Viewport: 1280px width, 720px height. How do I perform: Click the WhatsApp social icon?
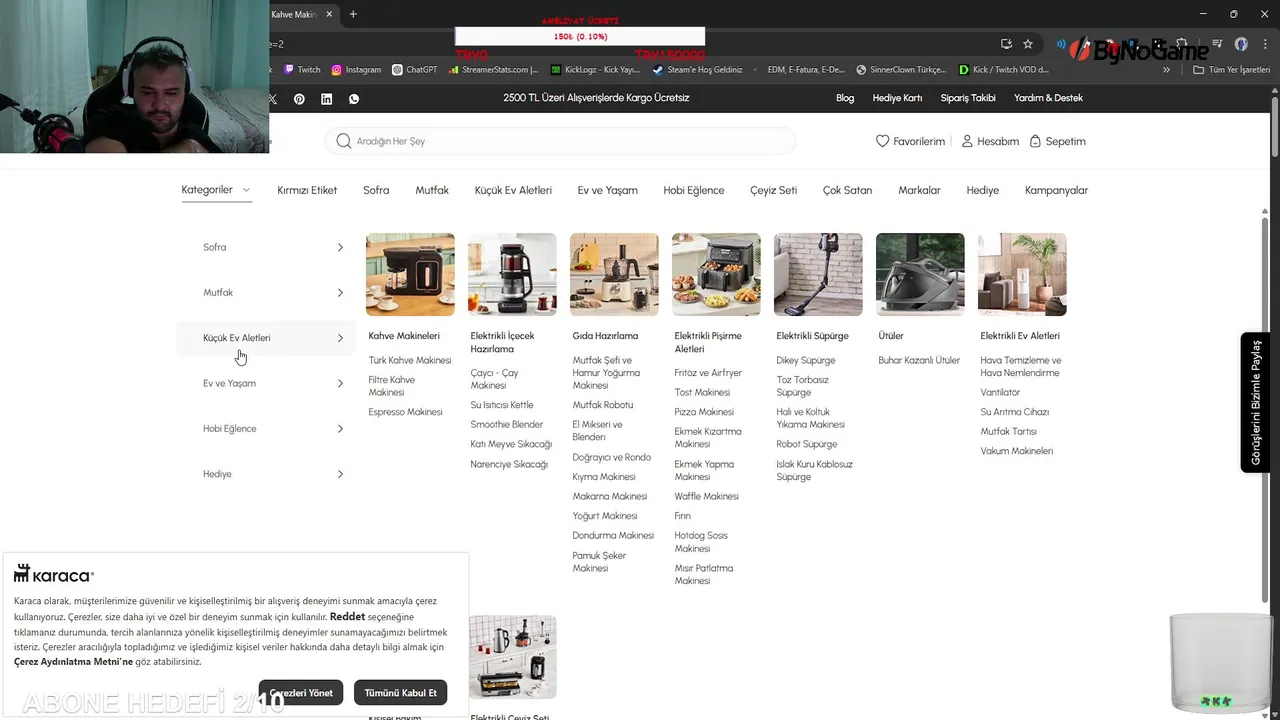click(x=354, y=99)
